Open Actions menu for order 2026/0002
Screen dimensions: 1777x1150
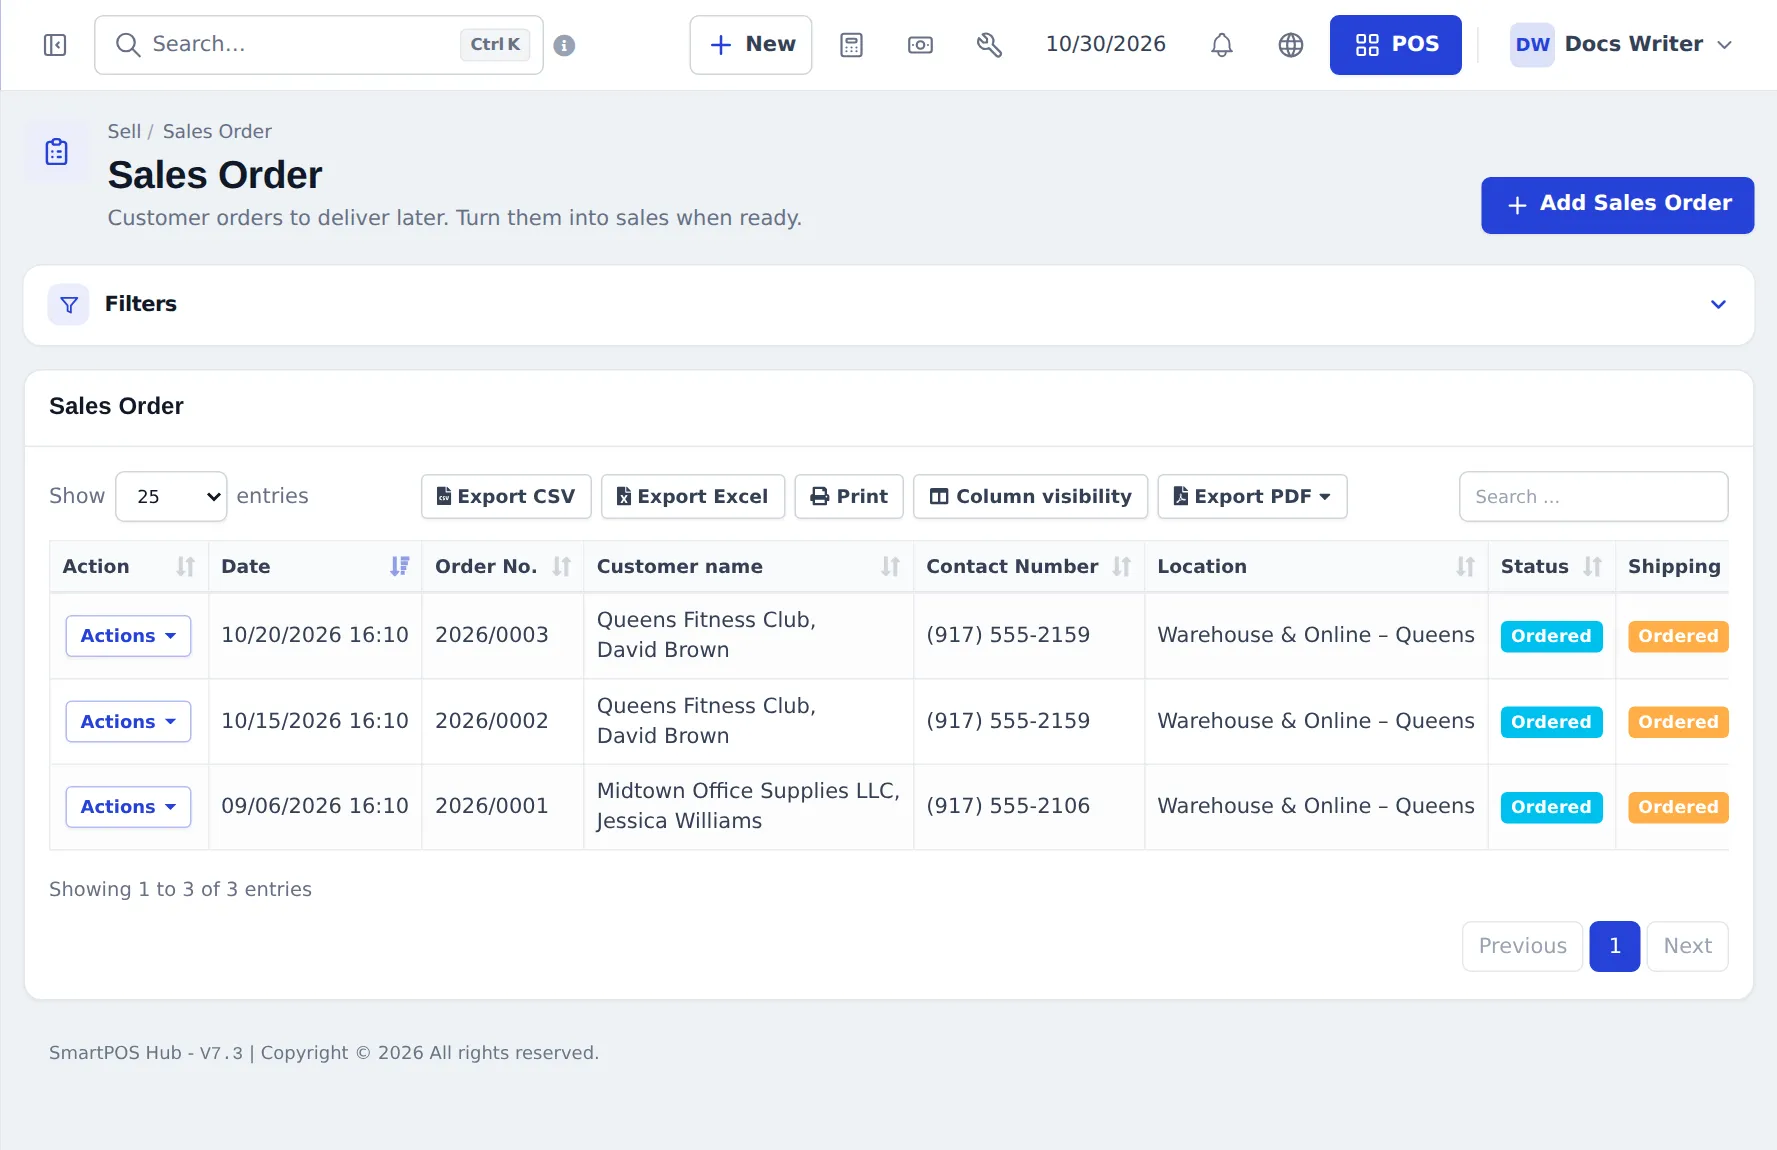coord(128,722)
